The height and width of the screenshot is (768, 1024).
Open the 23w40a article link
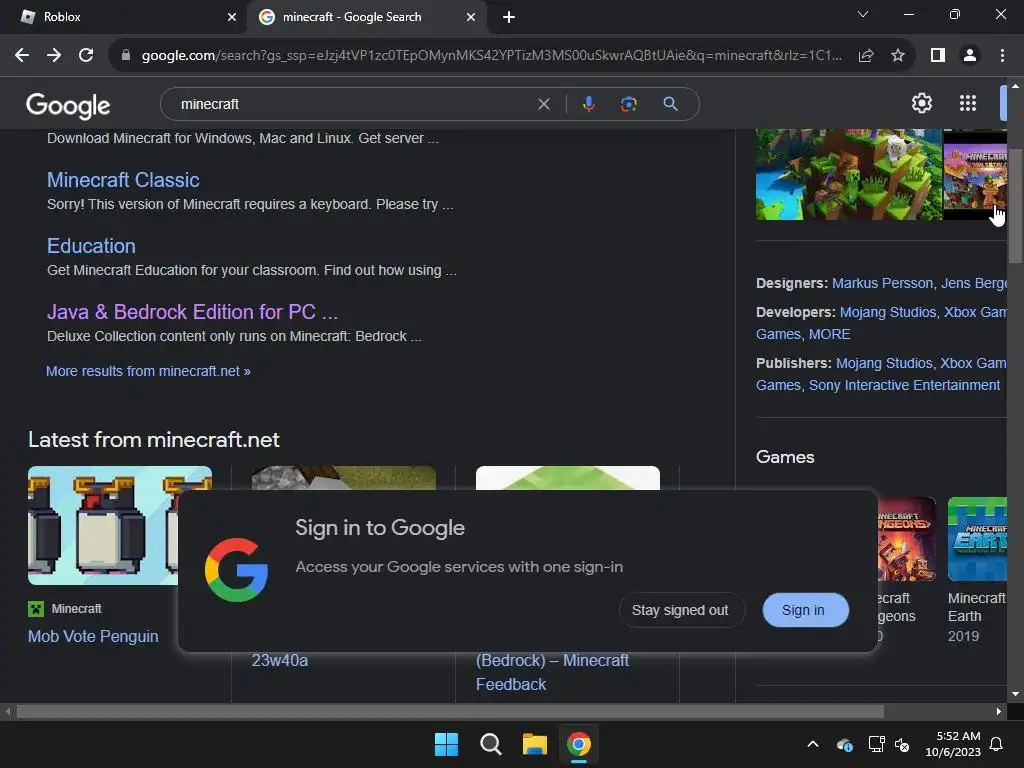(x=280, y=660)
